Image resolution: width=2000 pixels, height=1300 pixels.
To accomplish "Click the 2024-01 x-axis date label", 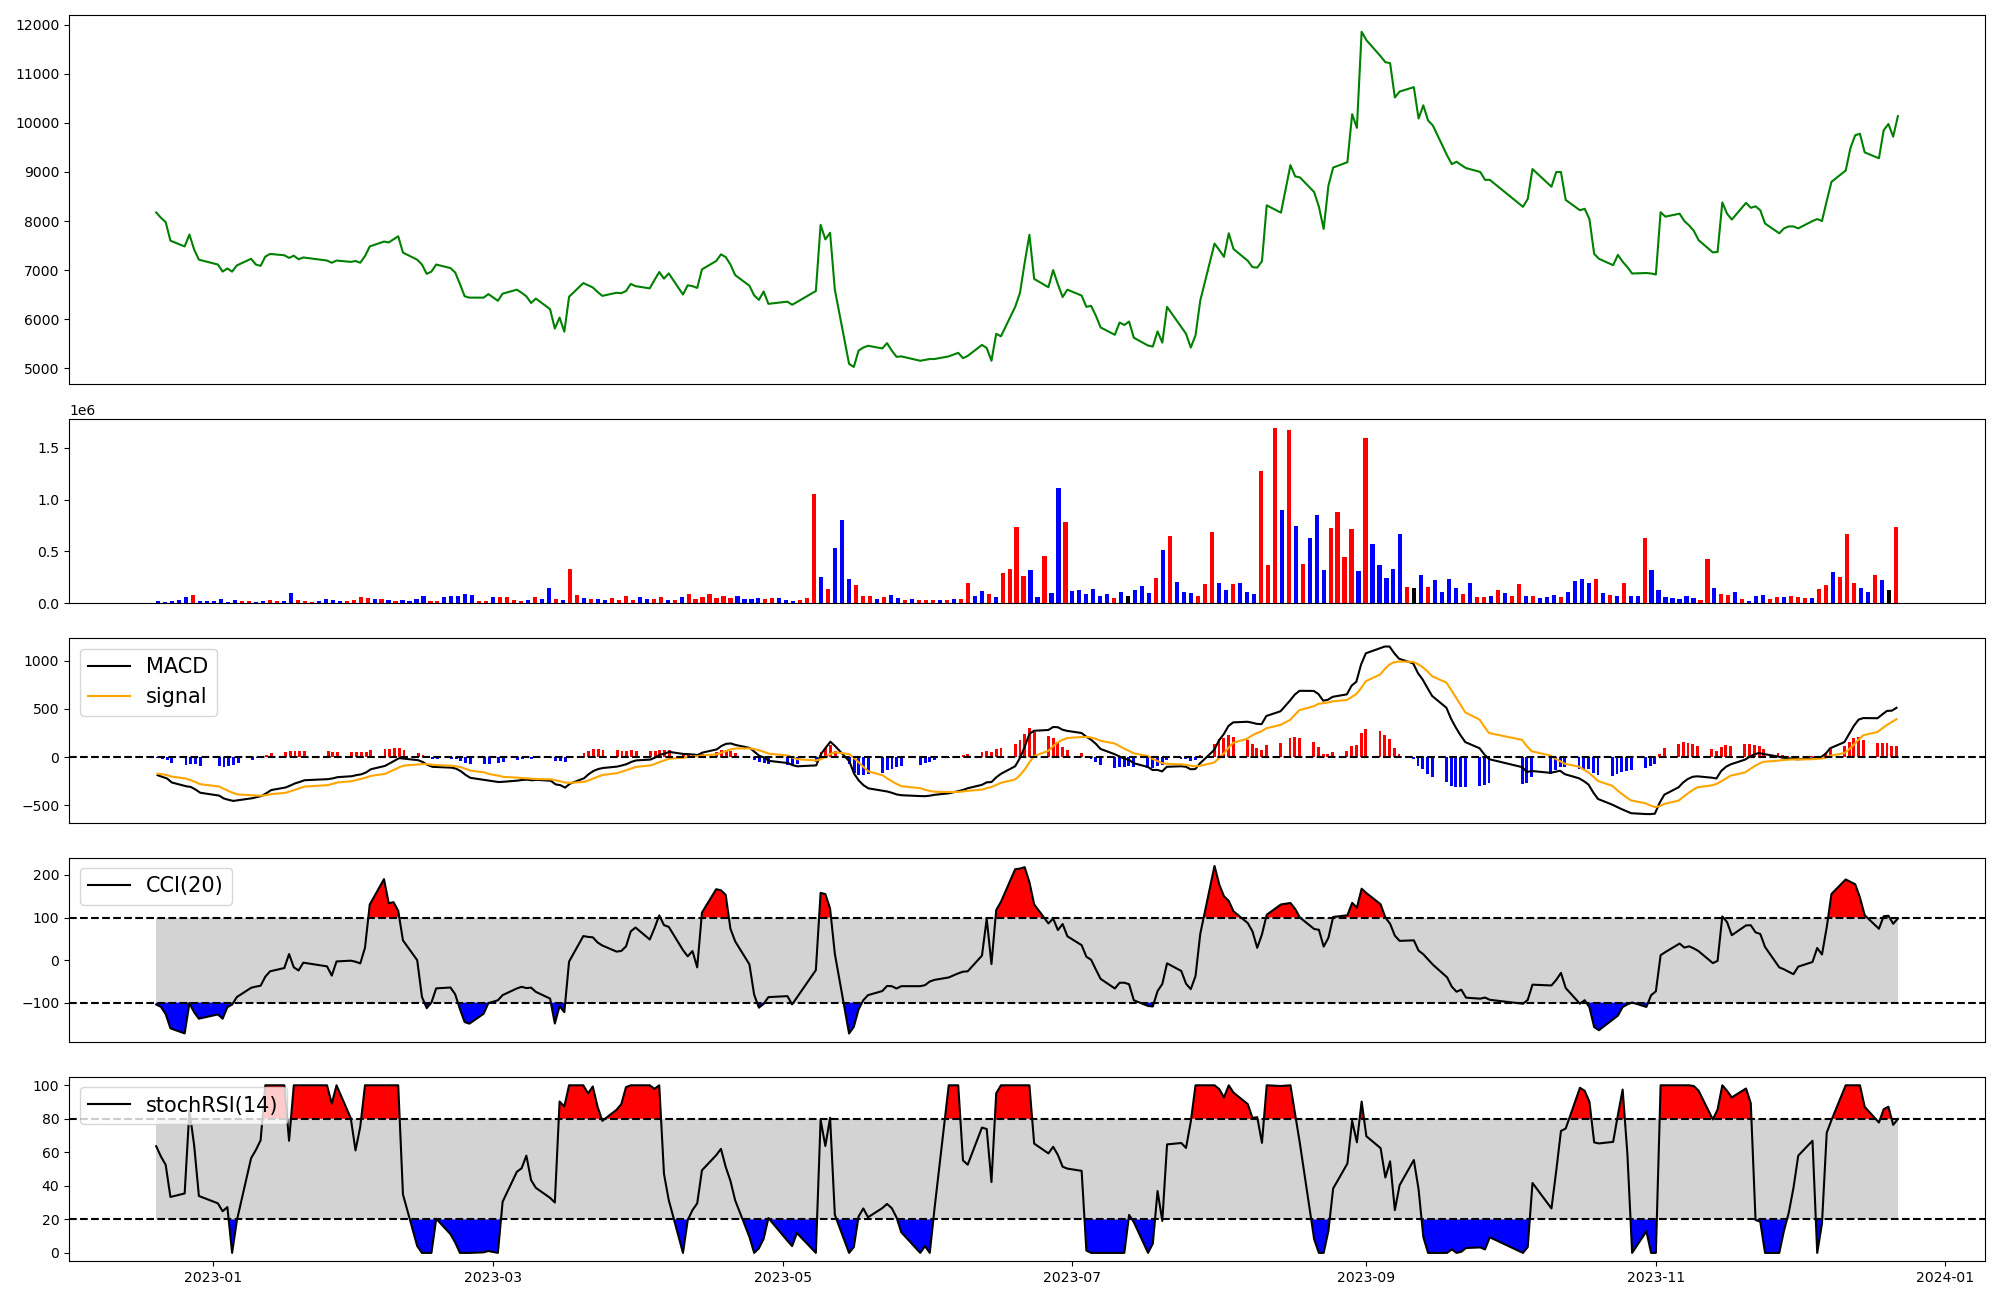I will click(1945, 1277).
